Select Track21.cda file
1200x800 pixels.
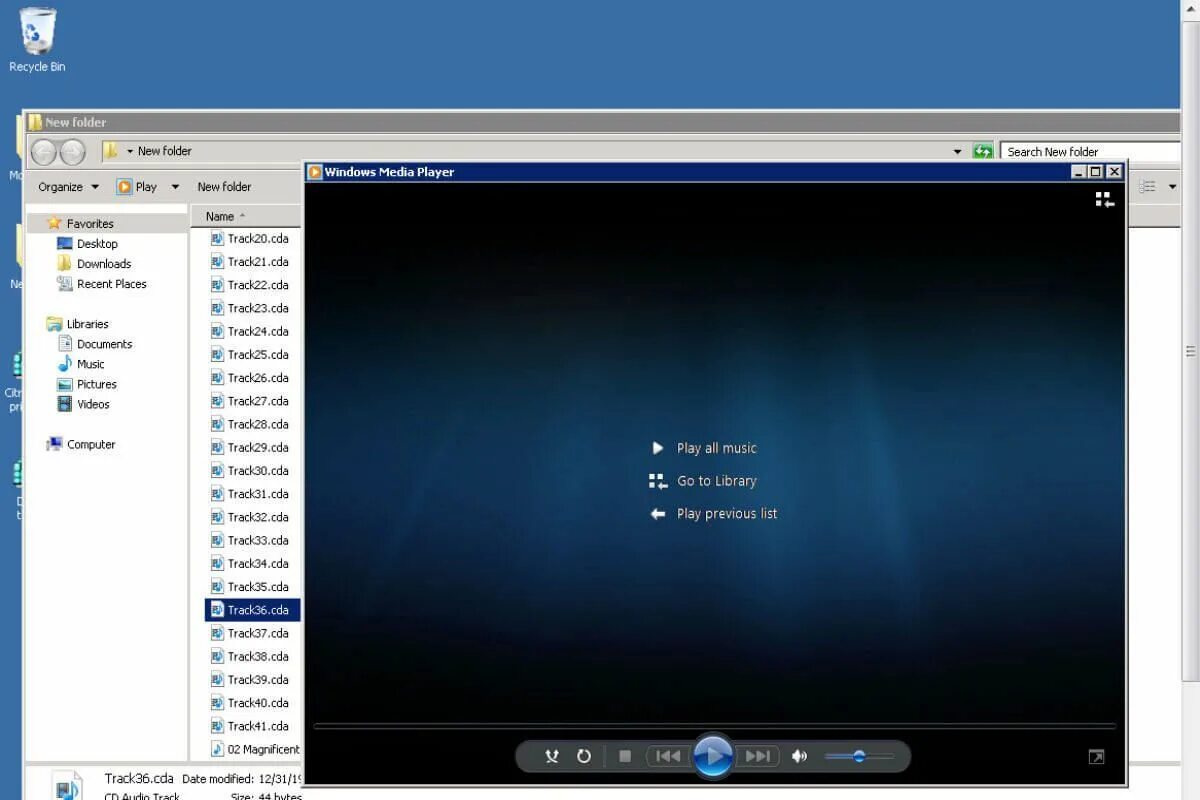[x=250, y=261]
